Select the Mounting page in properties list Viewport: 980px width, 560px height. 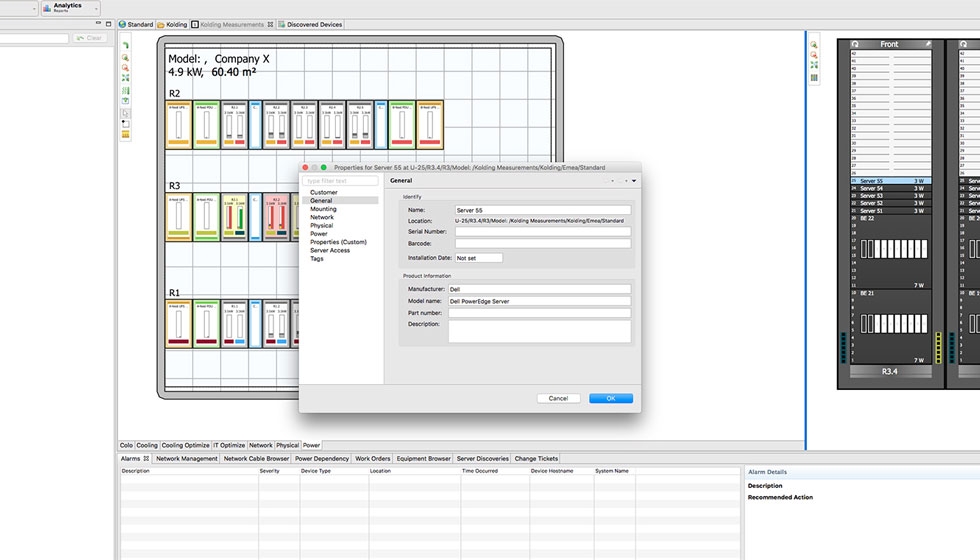[323, 209]
